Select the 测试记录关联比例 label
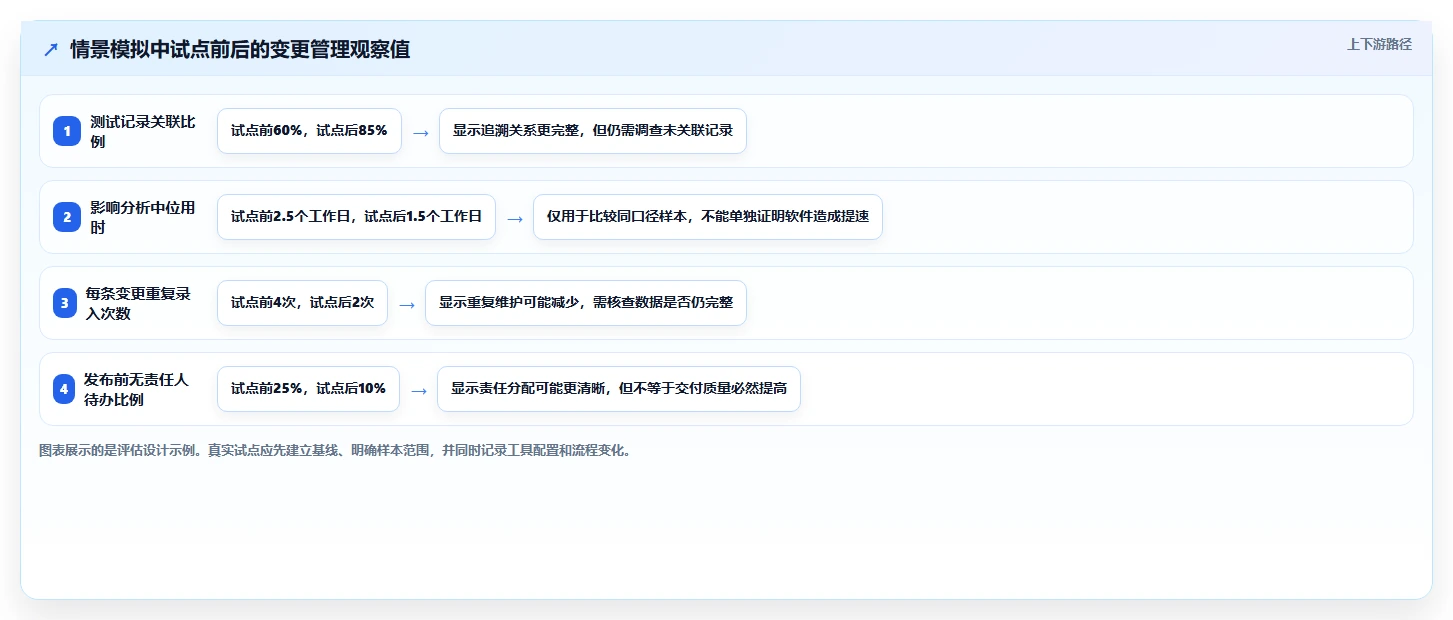This screenshot has height=620, width=1453. (x=143, y=131)
